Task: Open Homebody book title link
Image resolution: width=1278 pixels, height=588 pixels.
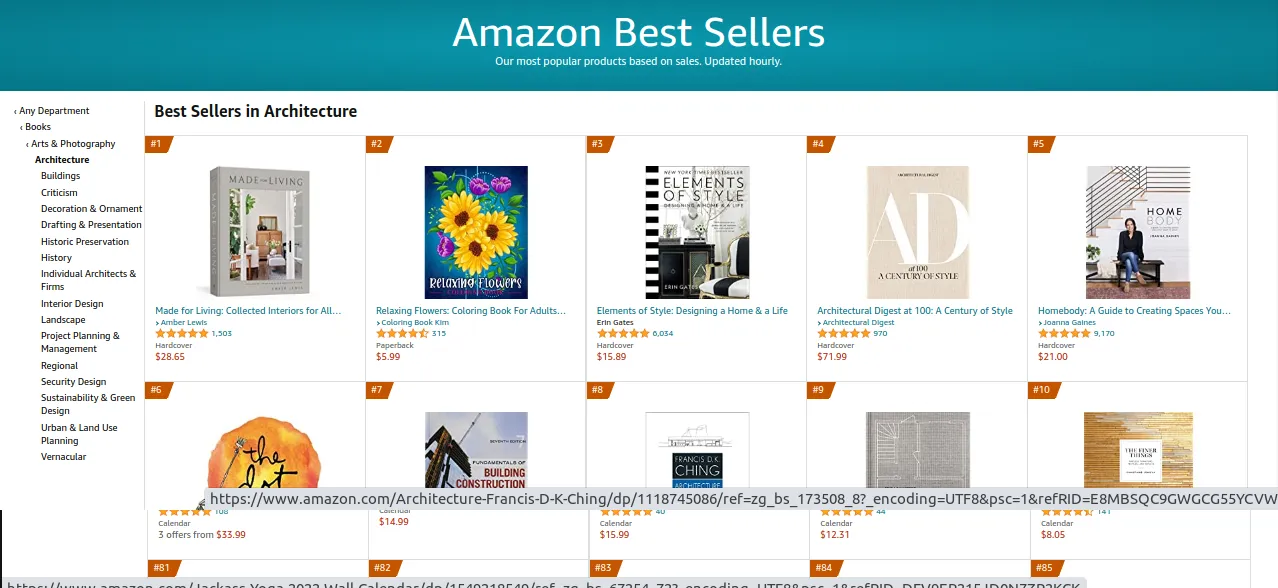Action: coord(1134,311)
